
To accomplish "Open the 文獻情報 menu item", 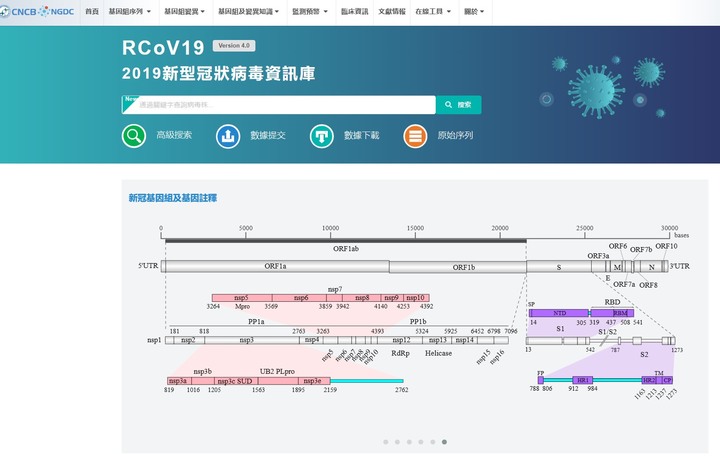I will (392, 11).
